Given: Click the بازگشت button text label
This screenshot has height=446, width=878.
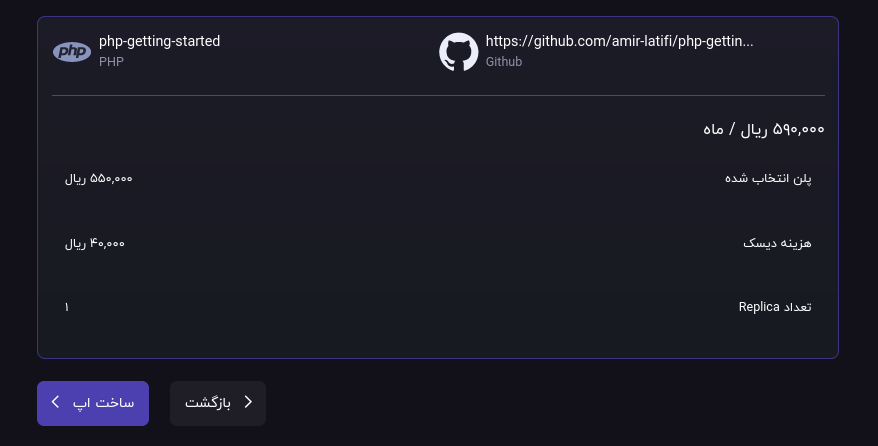Looking at the screenshot, I should click(x=208, y=403).
